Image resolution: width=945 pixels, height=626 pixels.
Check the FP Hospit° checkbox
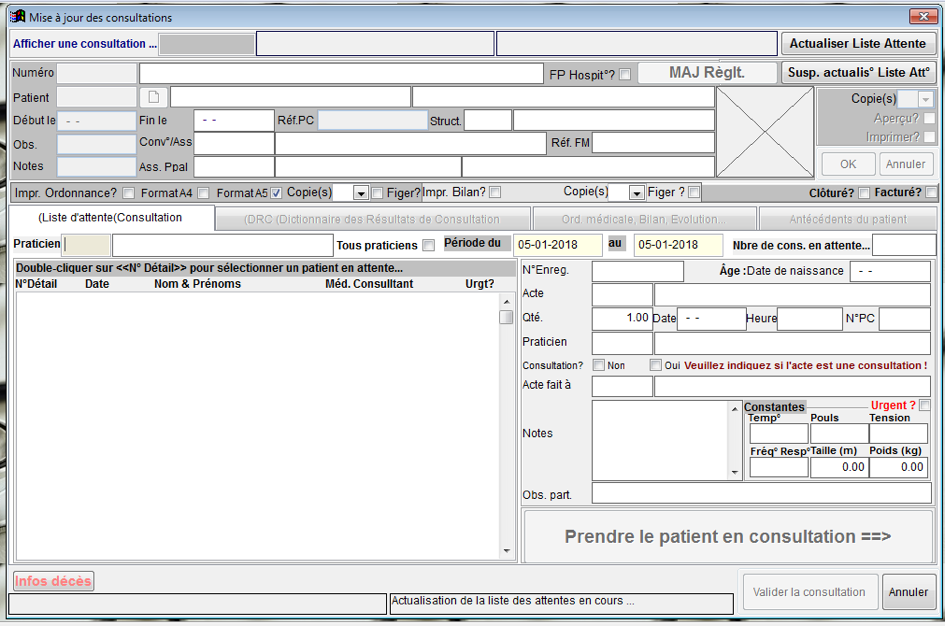tap(625, 74)
